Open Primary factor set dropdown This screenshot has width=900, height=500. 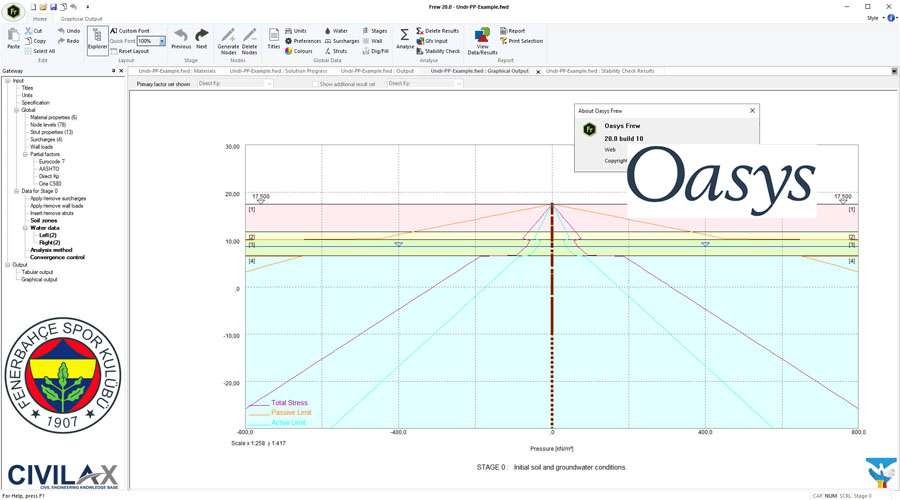[x=268, y=84]
